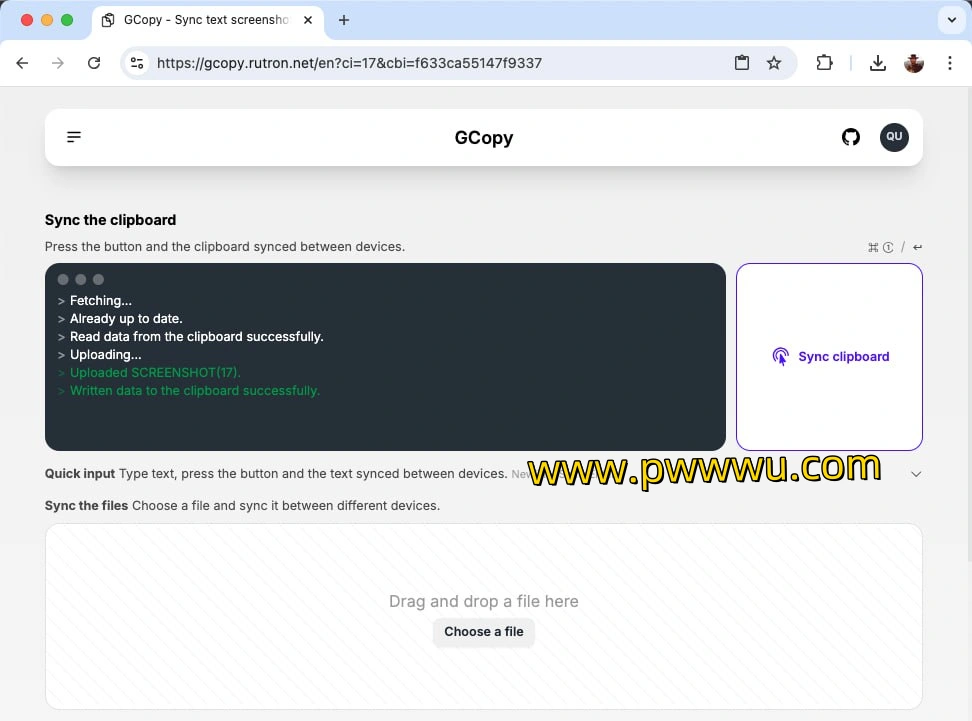Close the GCopy browser tab

pyautogui.click(x=307, y=20)
